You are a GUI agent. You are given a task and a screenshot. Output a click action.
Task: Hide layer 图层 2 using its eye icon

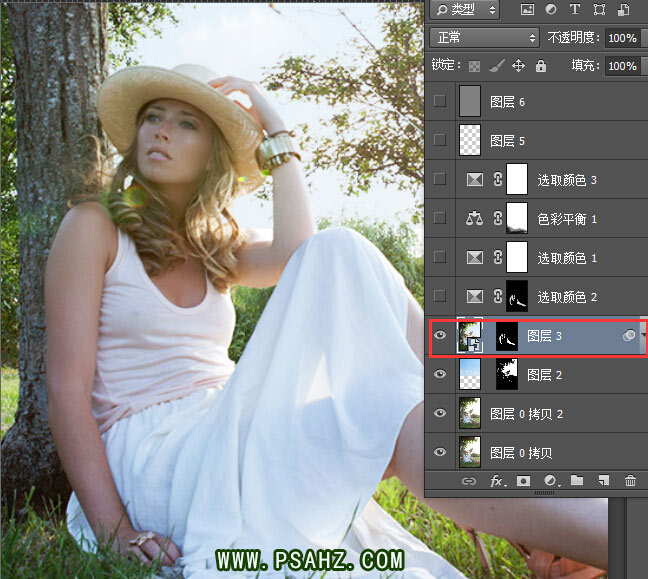440,375
